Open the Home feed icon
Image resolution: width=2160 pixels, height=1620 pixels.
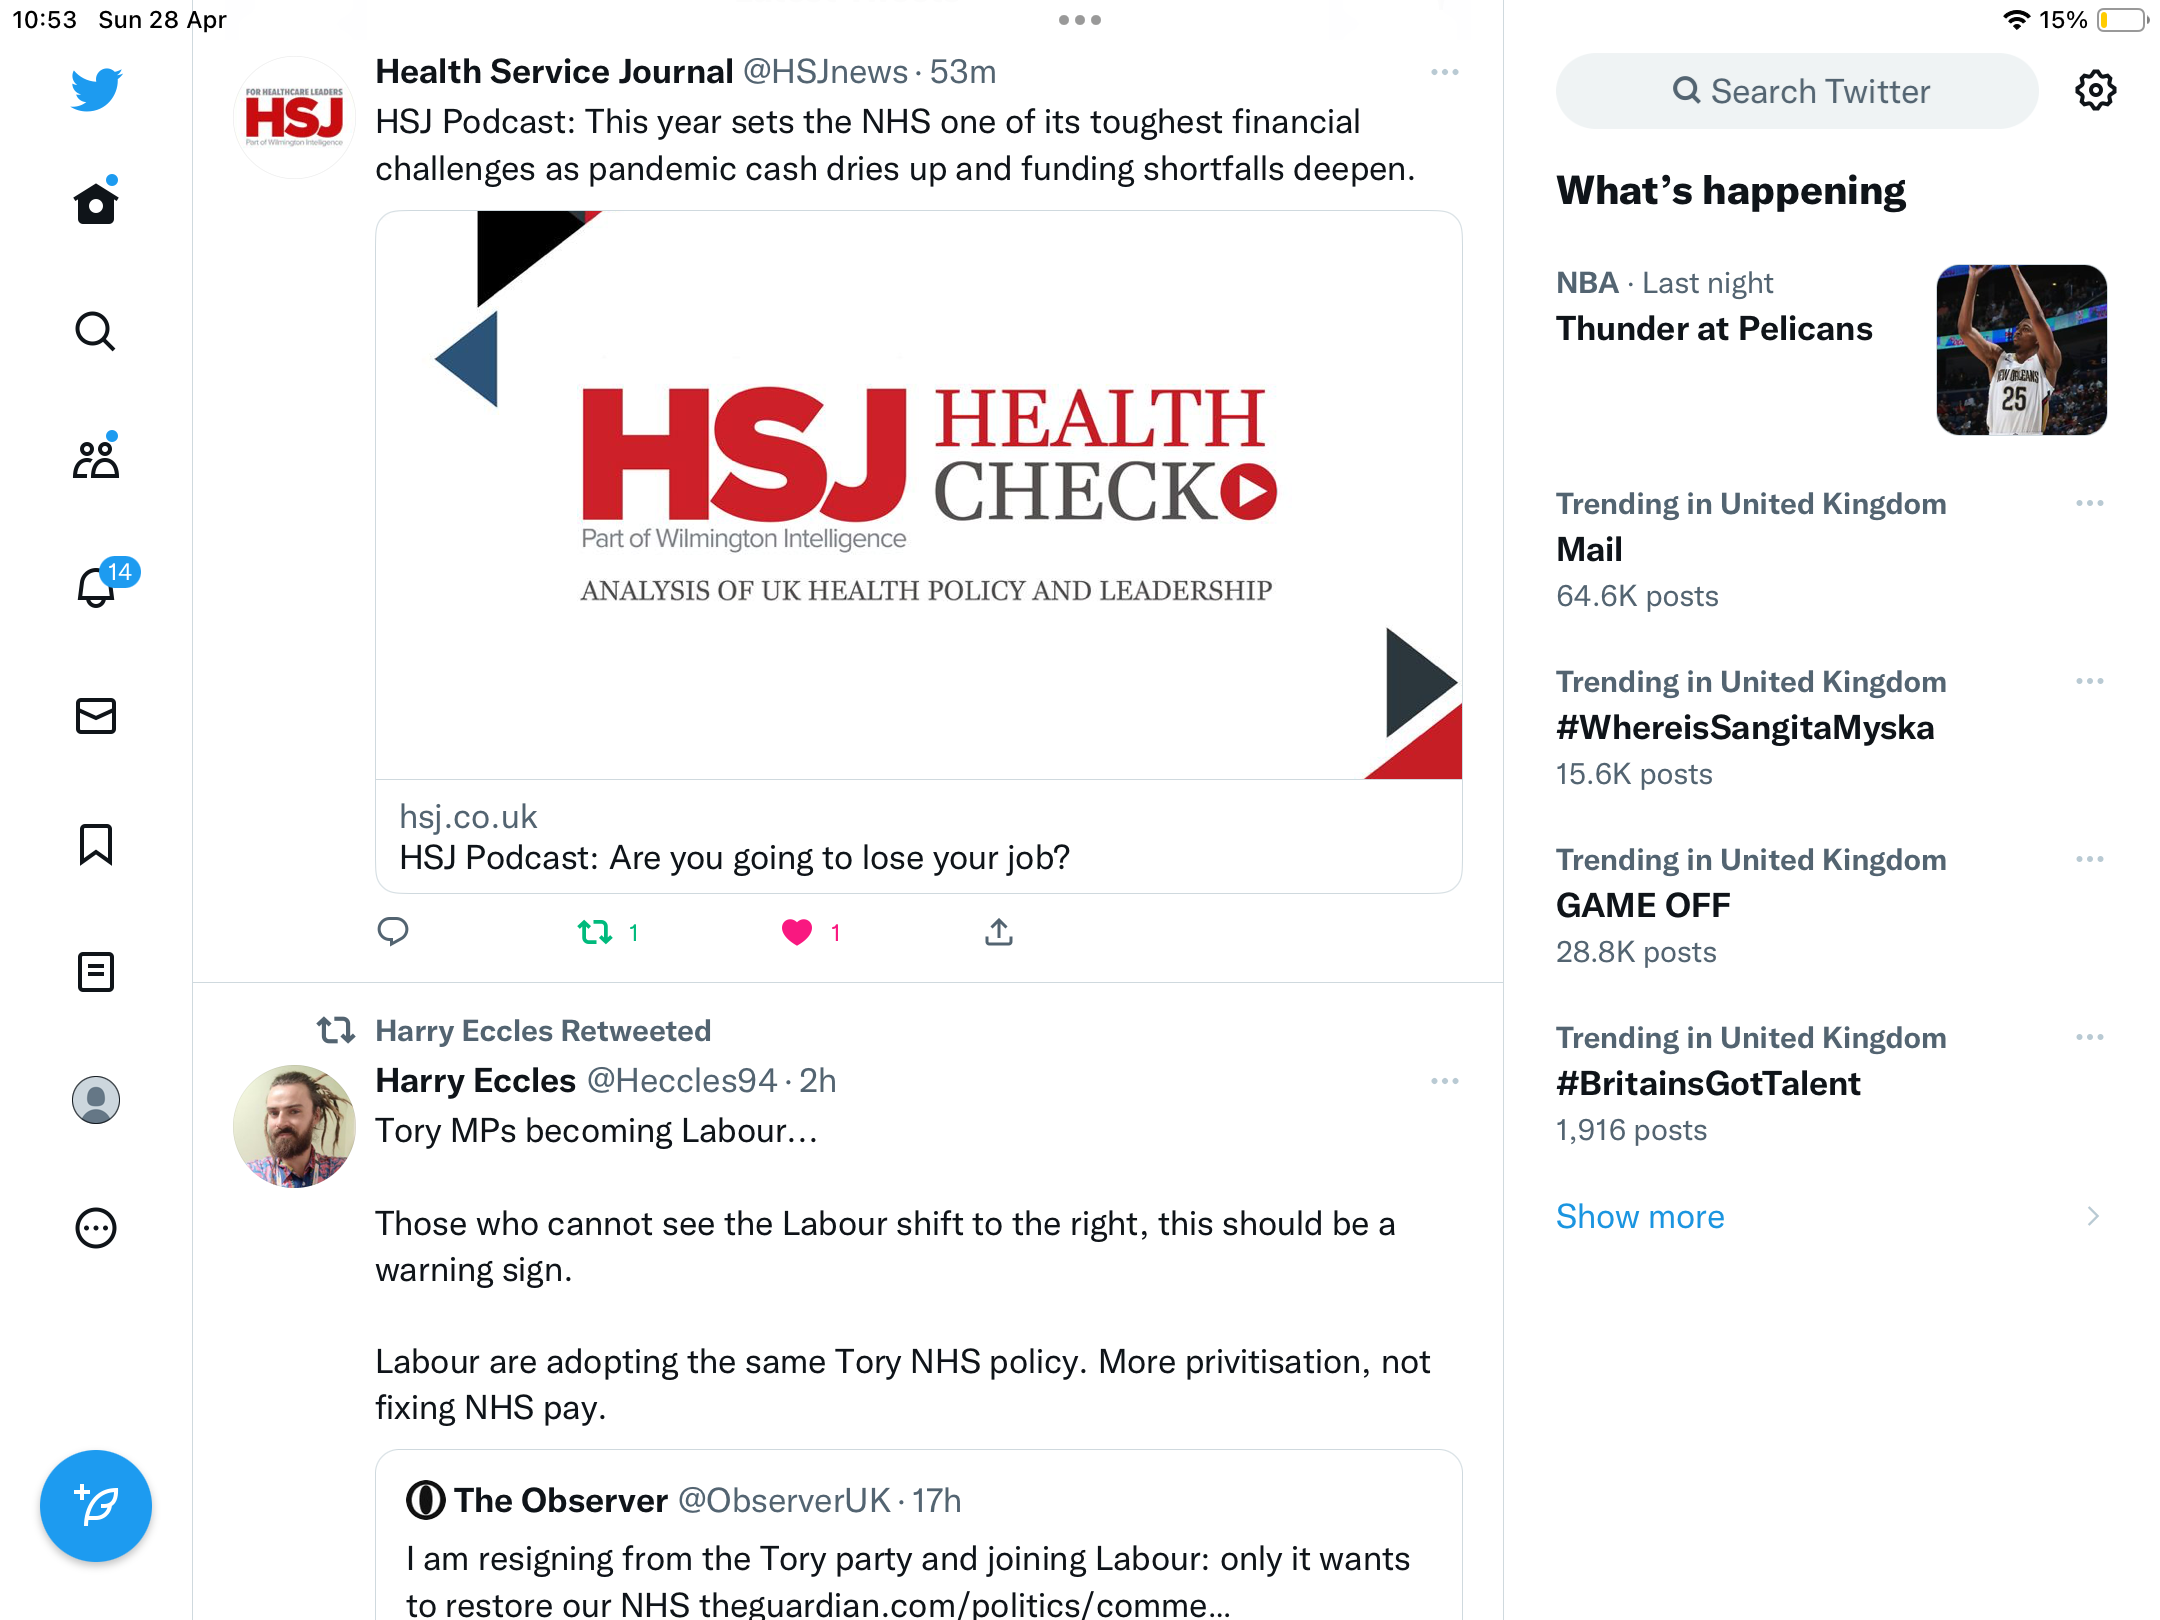[x=96, y=203]
